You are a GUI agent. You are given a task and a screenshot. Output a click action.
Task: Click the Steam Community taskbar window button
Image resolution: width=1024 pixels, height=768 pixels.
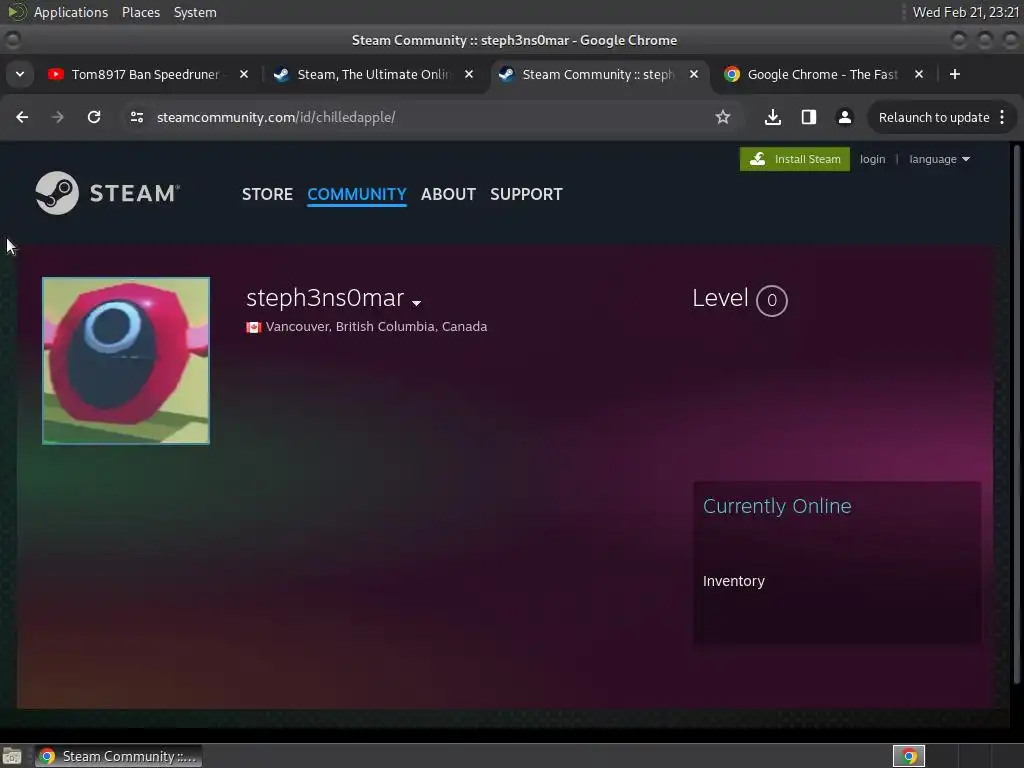coord(118,756)
